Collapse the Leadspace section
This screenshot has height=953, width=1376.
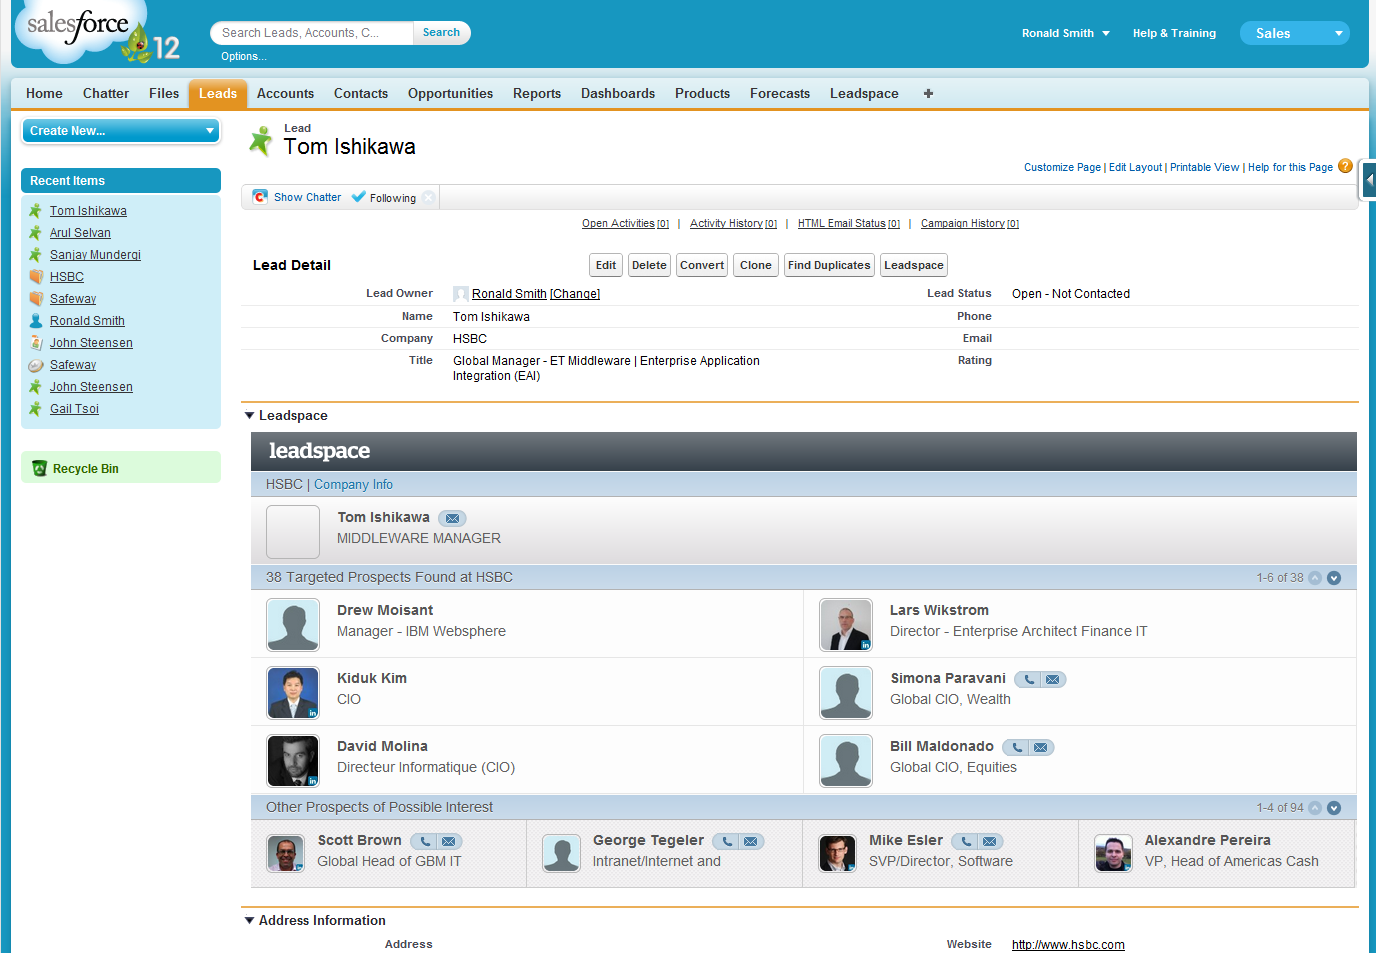pos(250,416)
